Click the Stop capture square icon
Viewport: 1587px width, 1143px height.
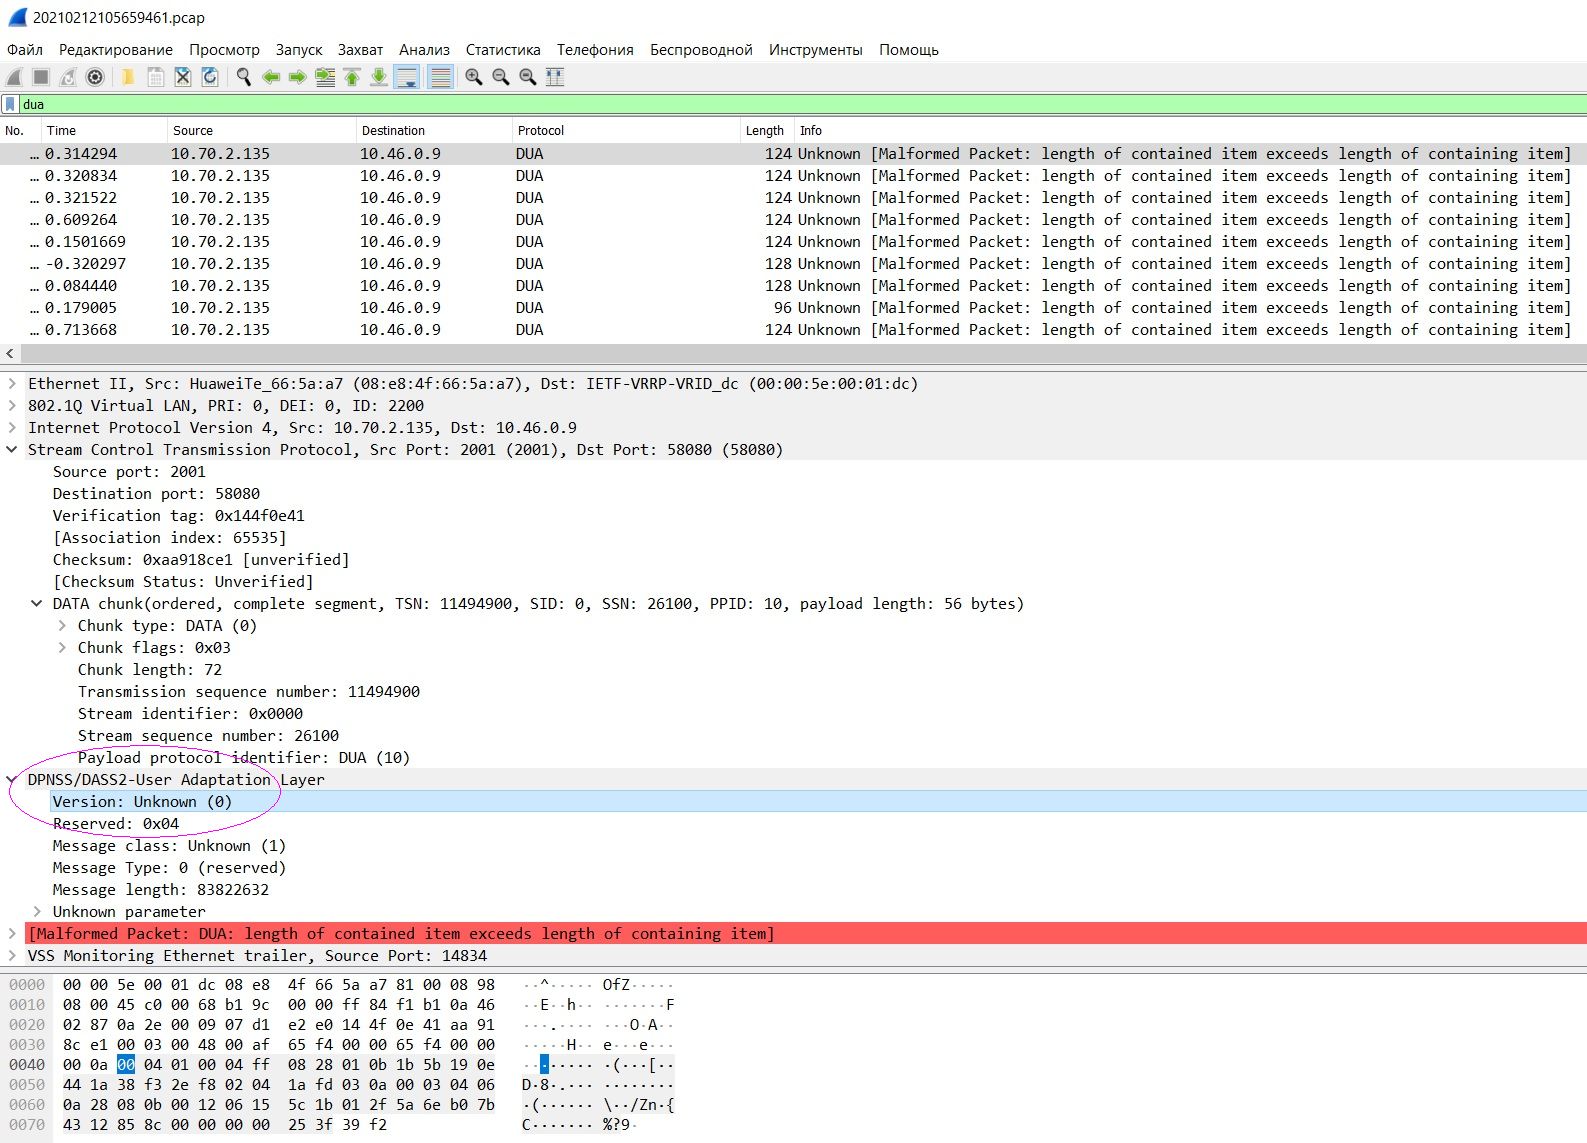[x=41, y=77]
